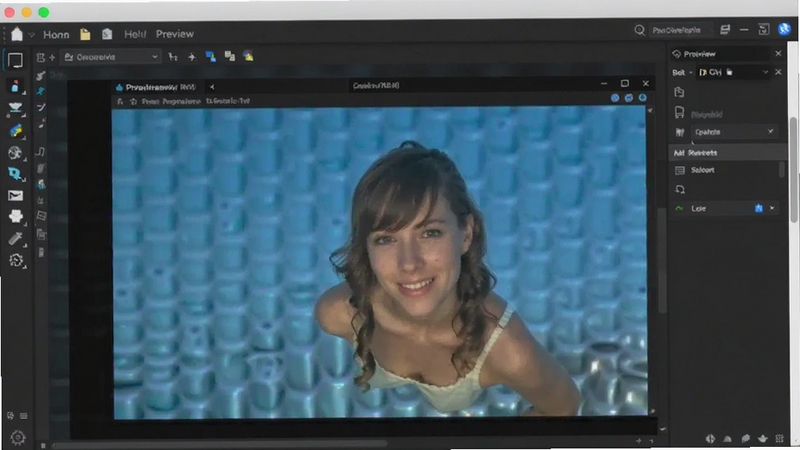
Task: Click the export arrow icon in the top bar
Action: click(763, 30)
